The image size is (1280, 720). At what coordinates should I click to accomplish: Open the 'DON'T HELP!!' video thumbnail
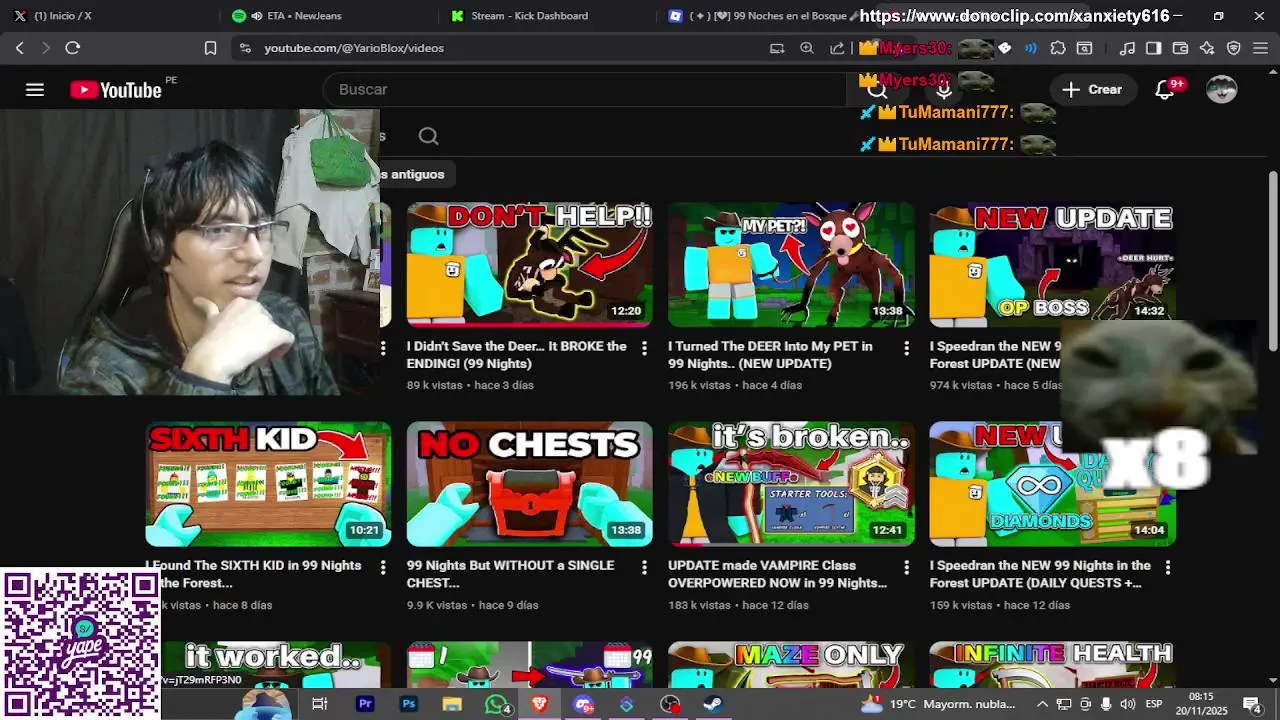[529, 264]
